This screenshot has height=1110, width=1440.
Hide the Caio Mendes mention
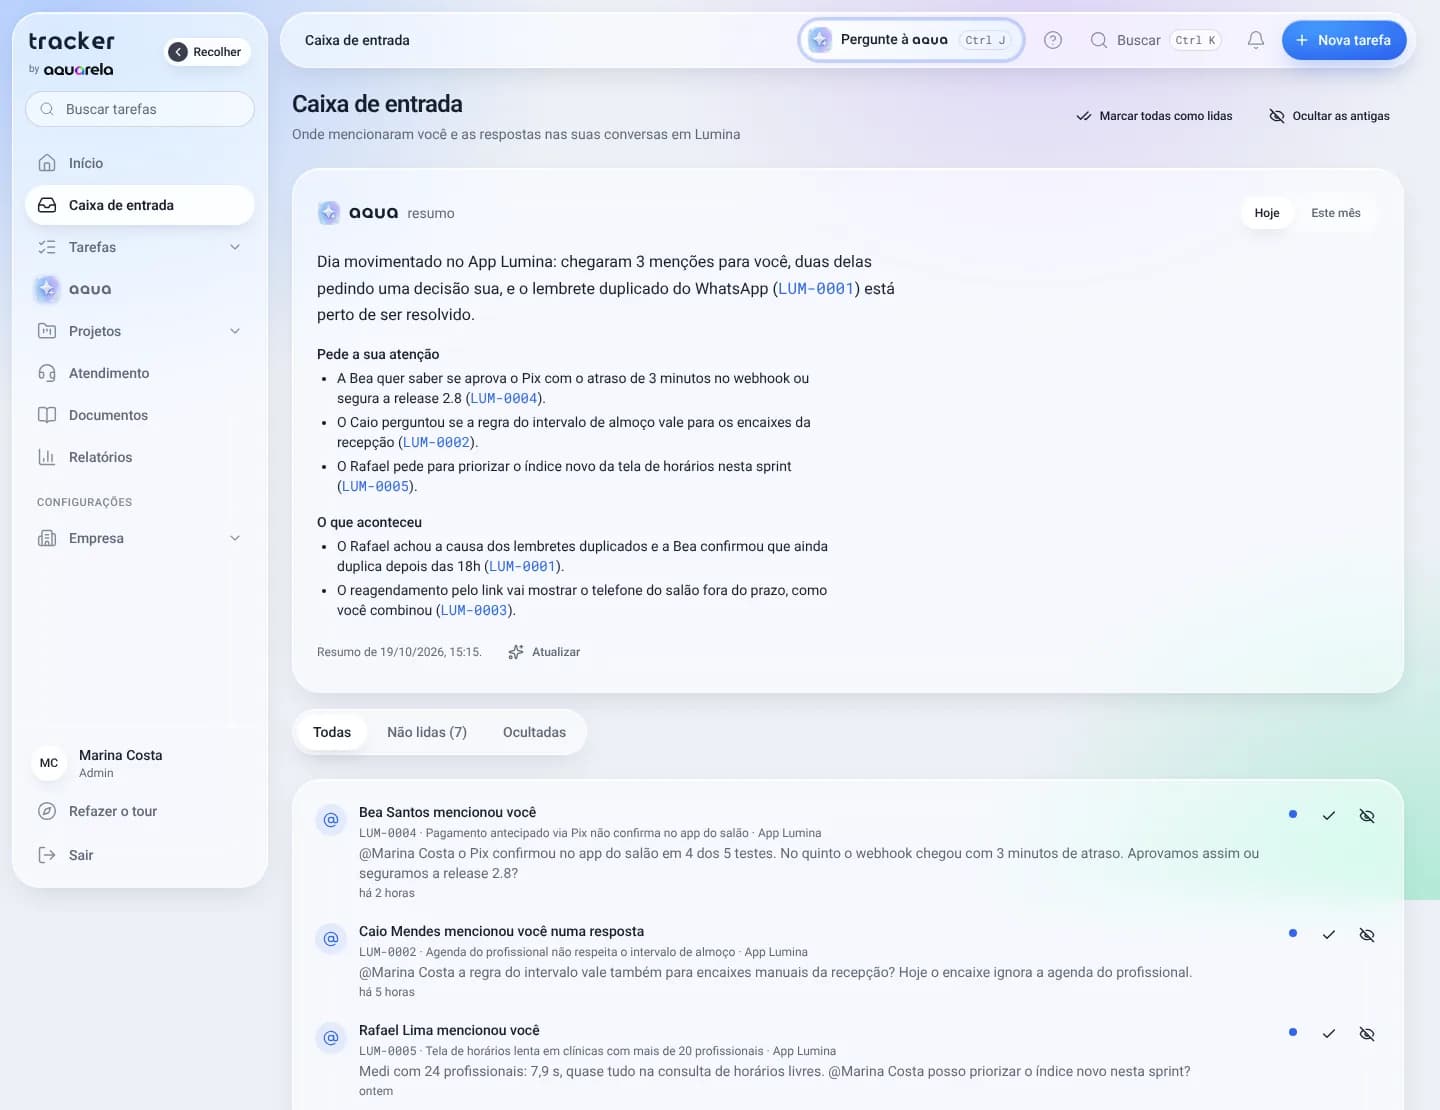tap(1367, 935)
